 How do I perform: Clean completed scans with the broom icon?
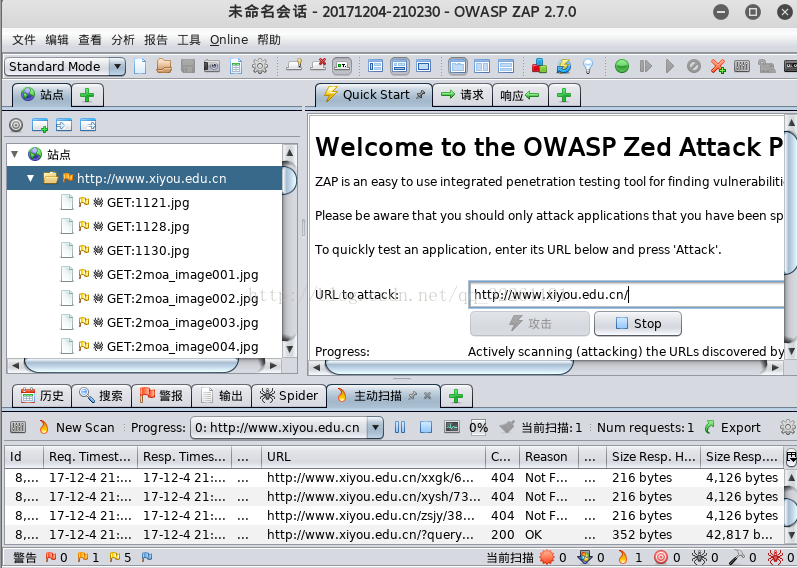[507, 427]
